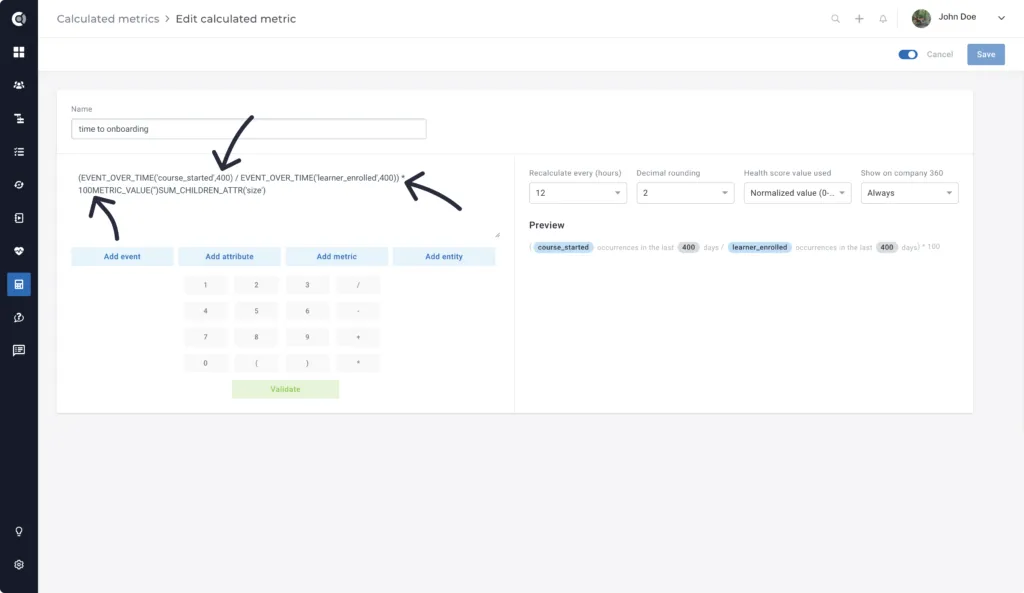Open the Decimal rounding dropdown
This screenshot has width=1024, height=593.
pyautogui.click(x=685, y=193)
